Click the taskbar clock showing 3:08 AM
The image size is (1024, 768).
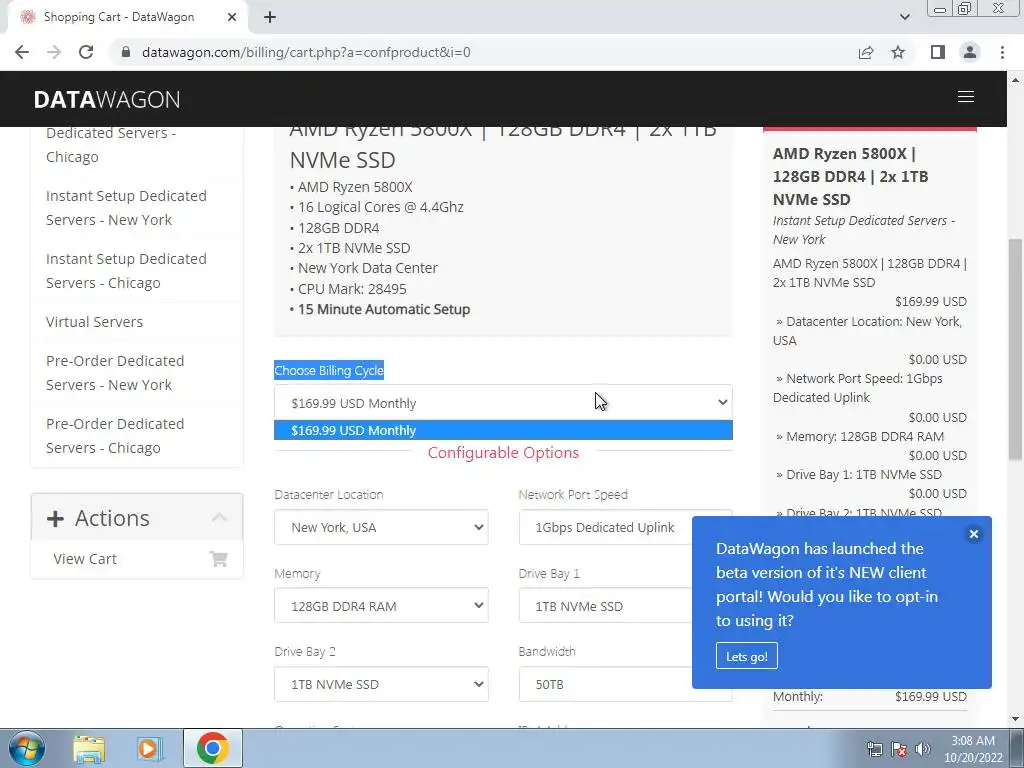tap(972, 749)
